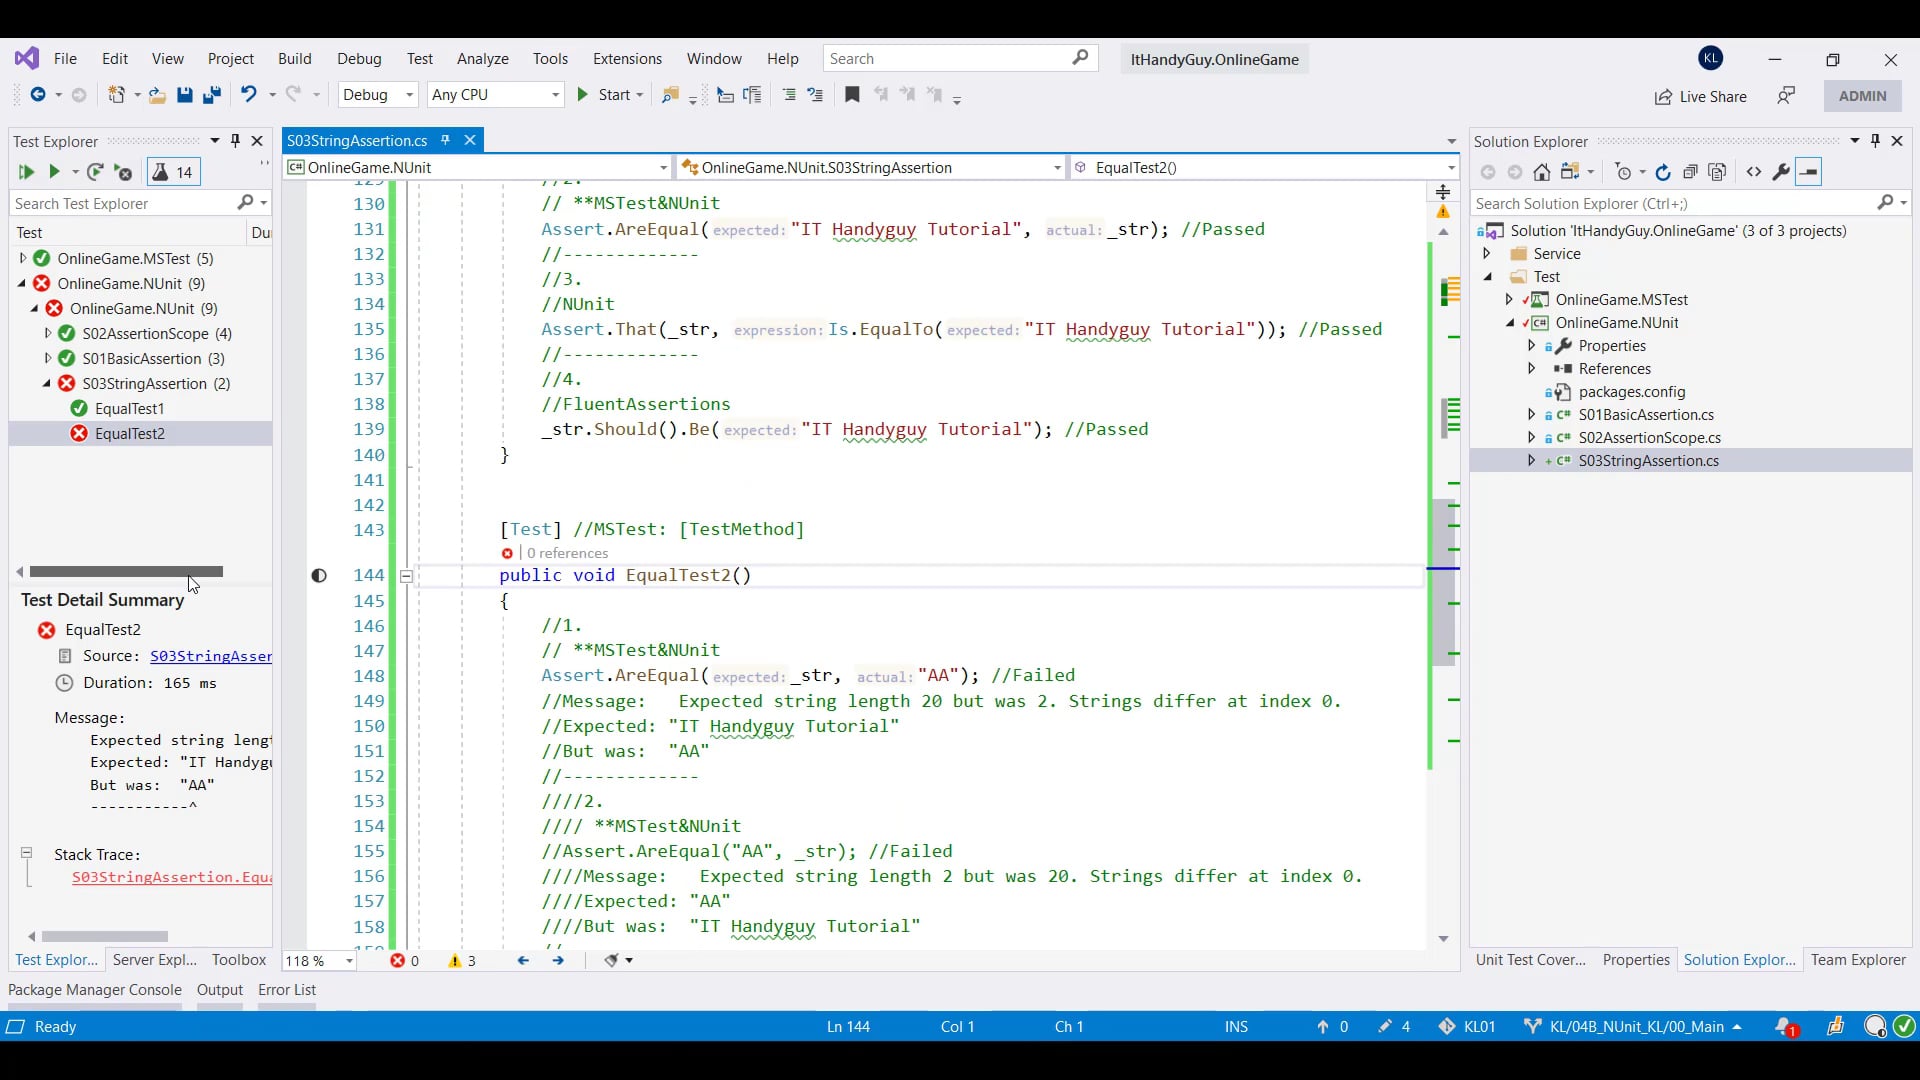The width and height of the screenshot is (1920, 1080).
Task: Click Live Share button
Action: coord(1700,96)
